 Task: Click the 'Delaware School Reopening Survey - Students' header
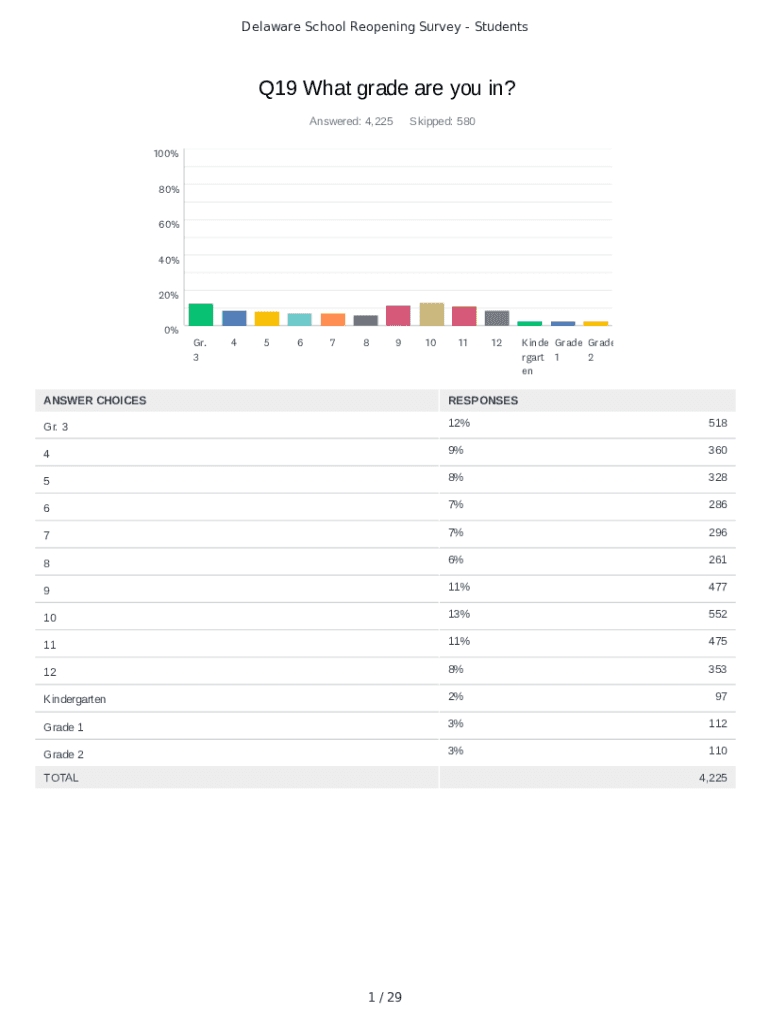[x=385, y=27]
